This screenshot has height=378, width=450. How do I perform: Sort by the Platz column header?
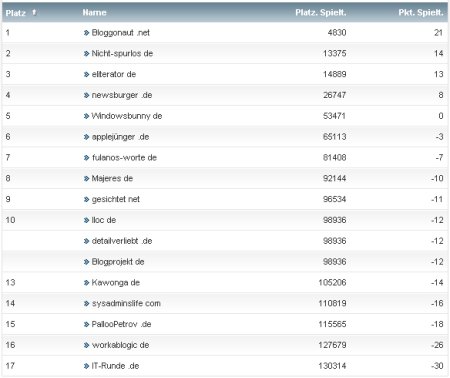tap(16, 13)
